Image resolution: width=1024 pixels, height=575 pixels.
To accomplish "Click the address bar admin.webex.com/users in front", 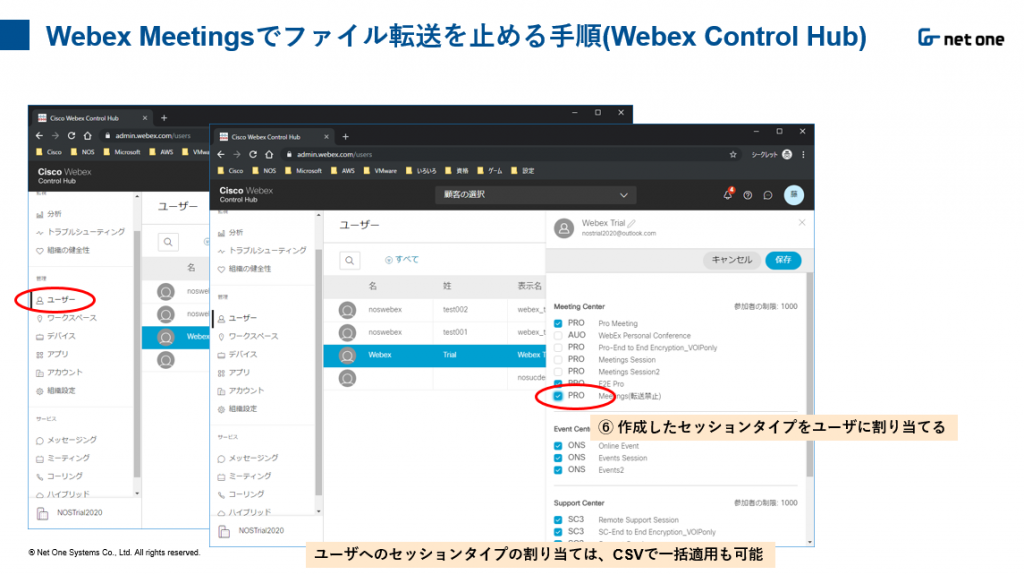I will click(334, 154).
